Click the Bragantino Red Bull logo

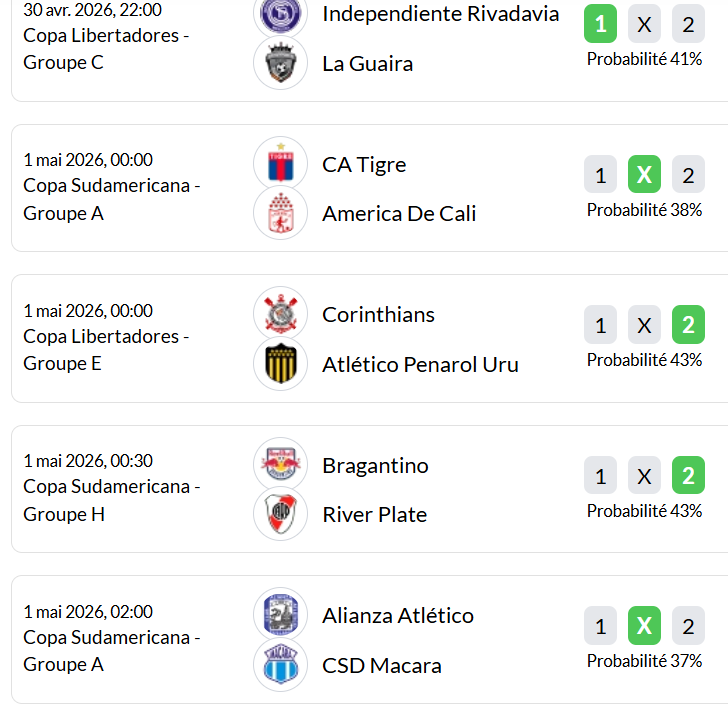(x=281, y=465)
